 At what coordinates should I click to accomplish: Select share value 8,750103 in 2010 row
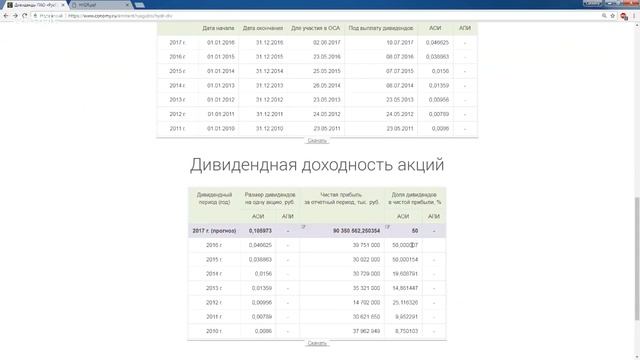[406, 331]
